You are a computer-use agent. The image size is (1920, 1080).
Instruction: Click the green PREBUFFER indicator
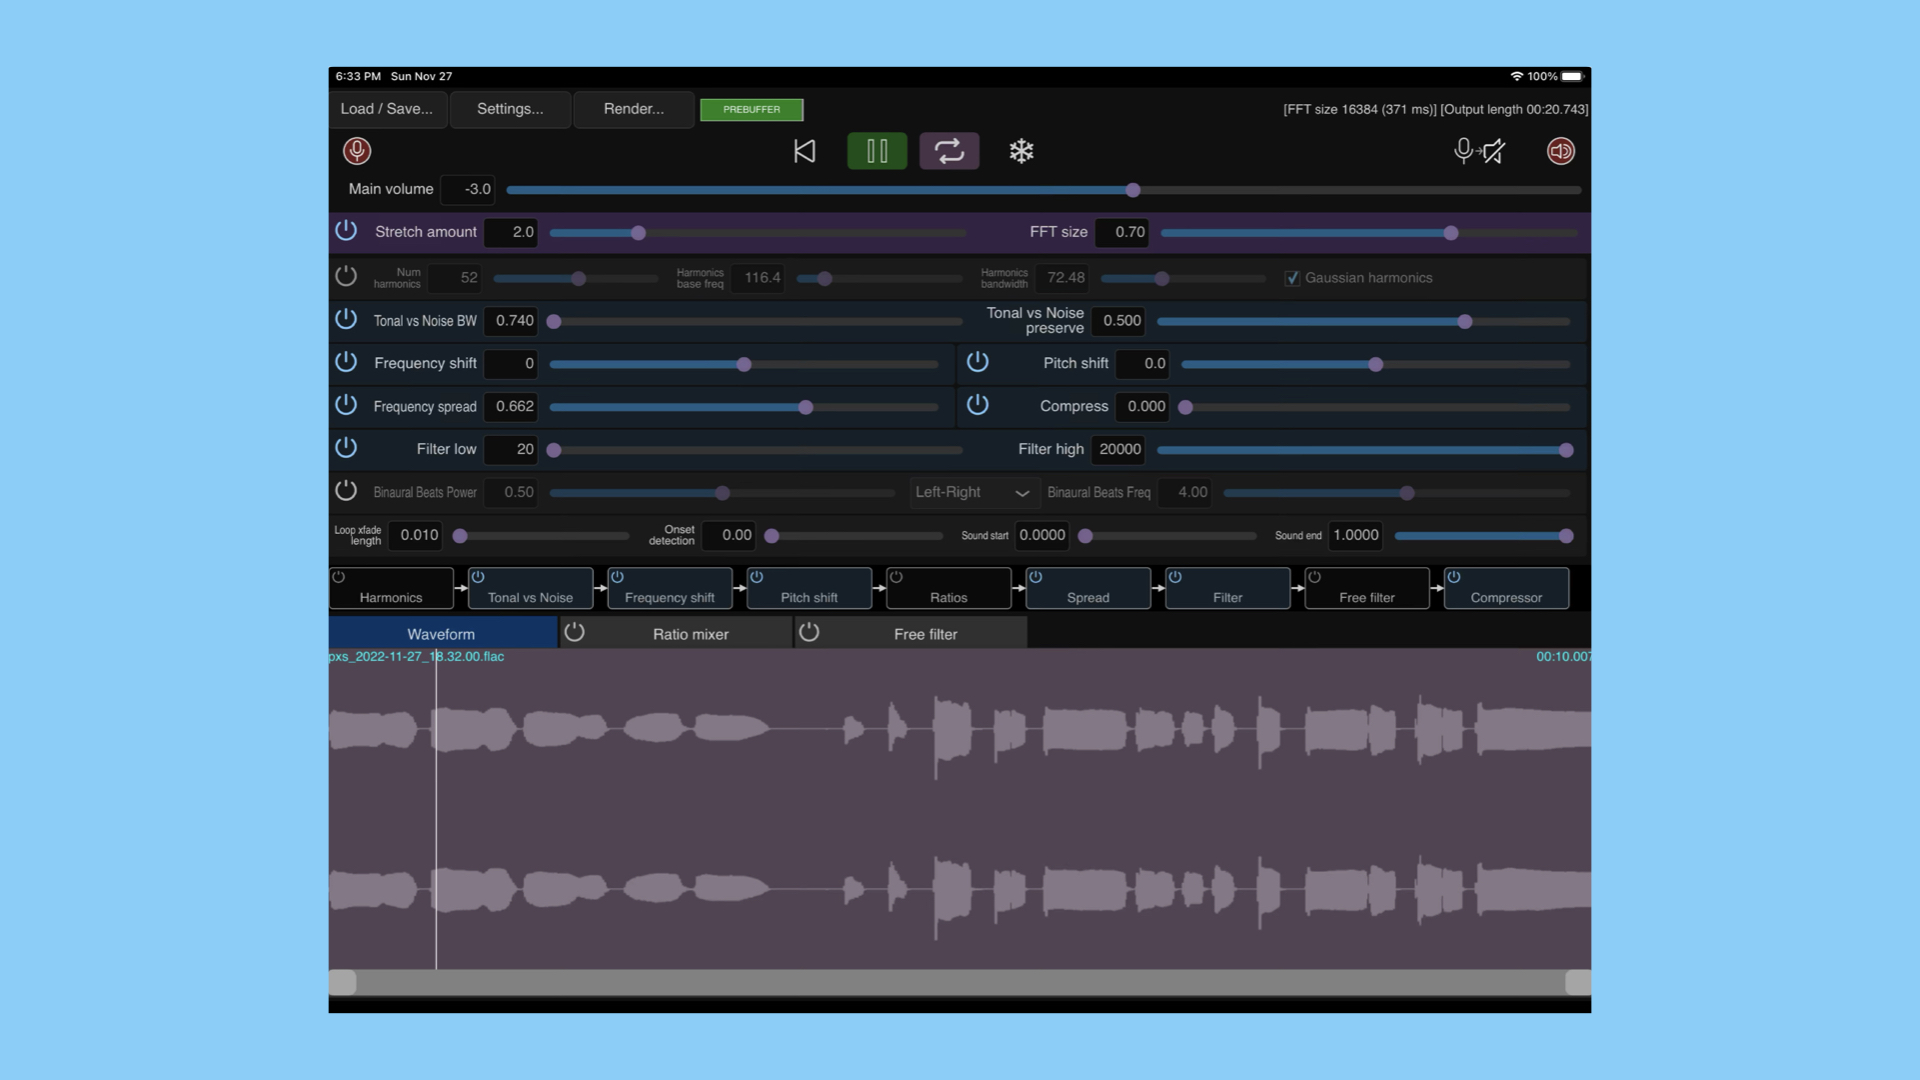pos(751,109)
